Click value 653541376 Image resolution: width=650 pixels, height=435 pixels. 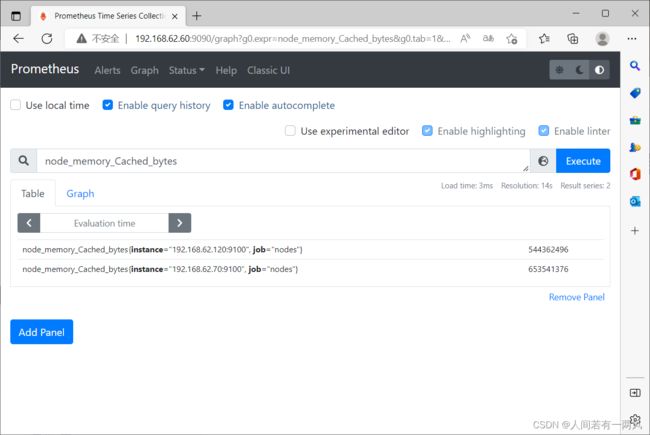coord(548,269)
